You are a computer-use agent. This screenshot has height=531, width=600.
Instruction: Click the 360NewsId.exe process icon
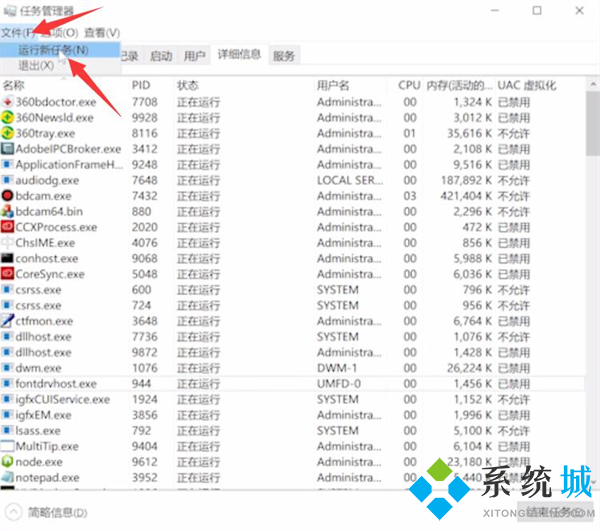click(x=7, y=118)
